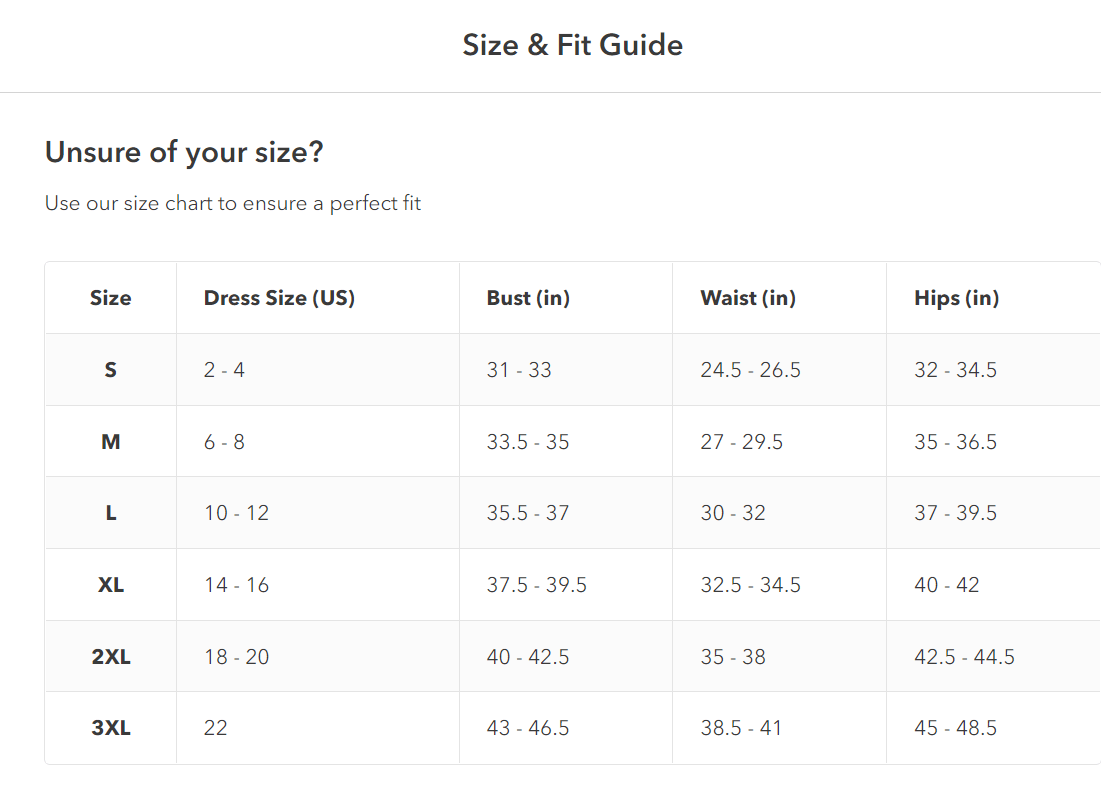Click the L size row label
Screen dimensions: 1101x798
[110, 513]
